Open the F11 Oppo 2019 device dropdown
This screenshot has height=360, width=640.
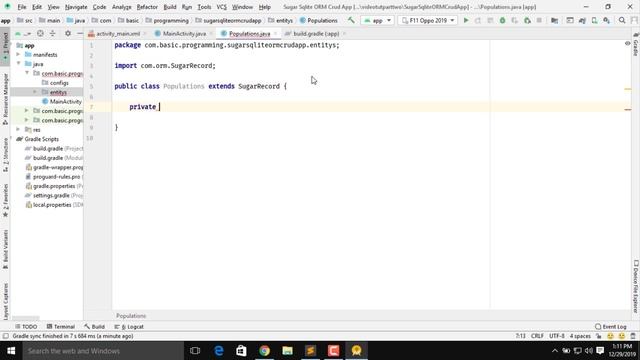(x=427, y=20)
